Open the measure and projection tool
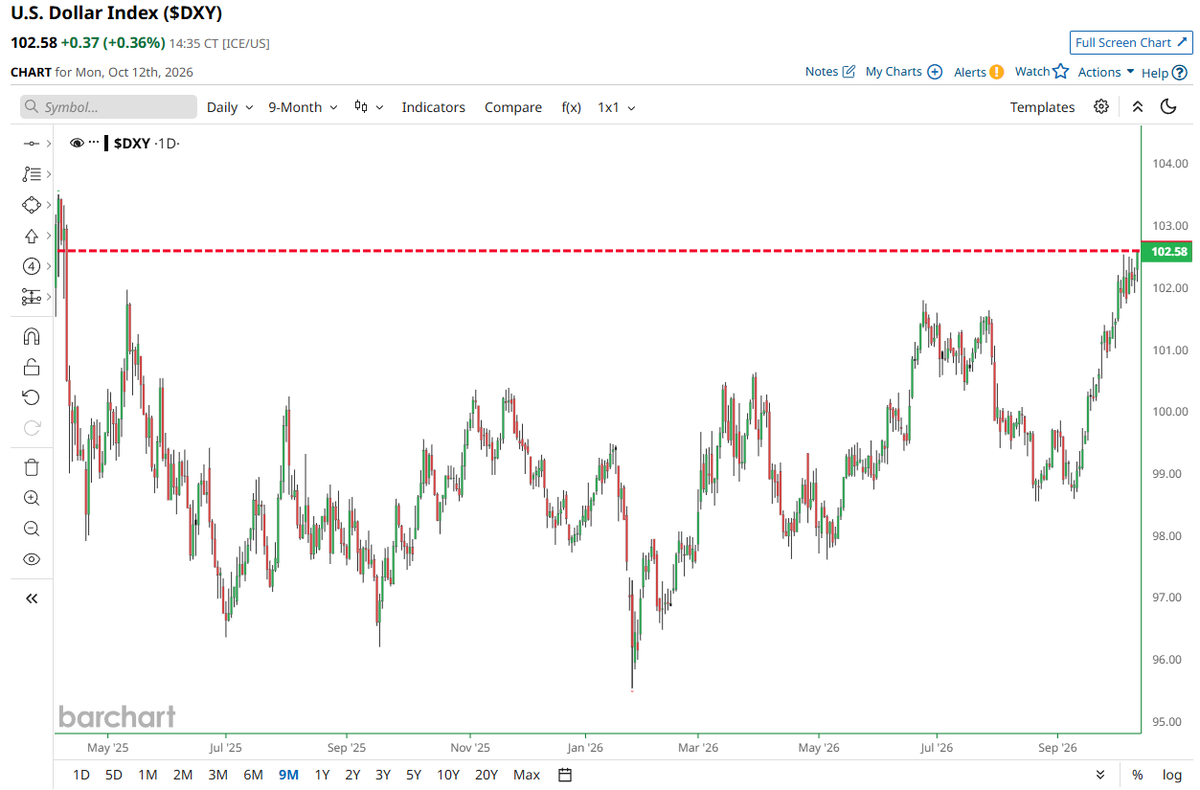The height and width of the screenshot is (790, 1200). coord(31,297)
